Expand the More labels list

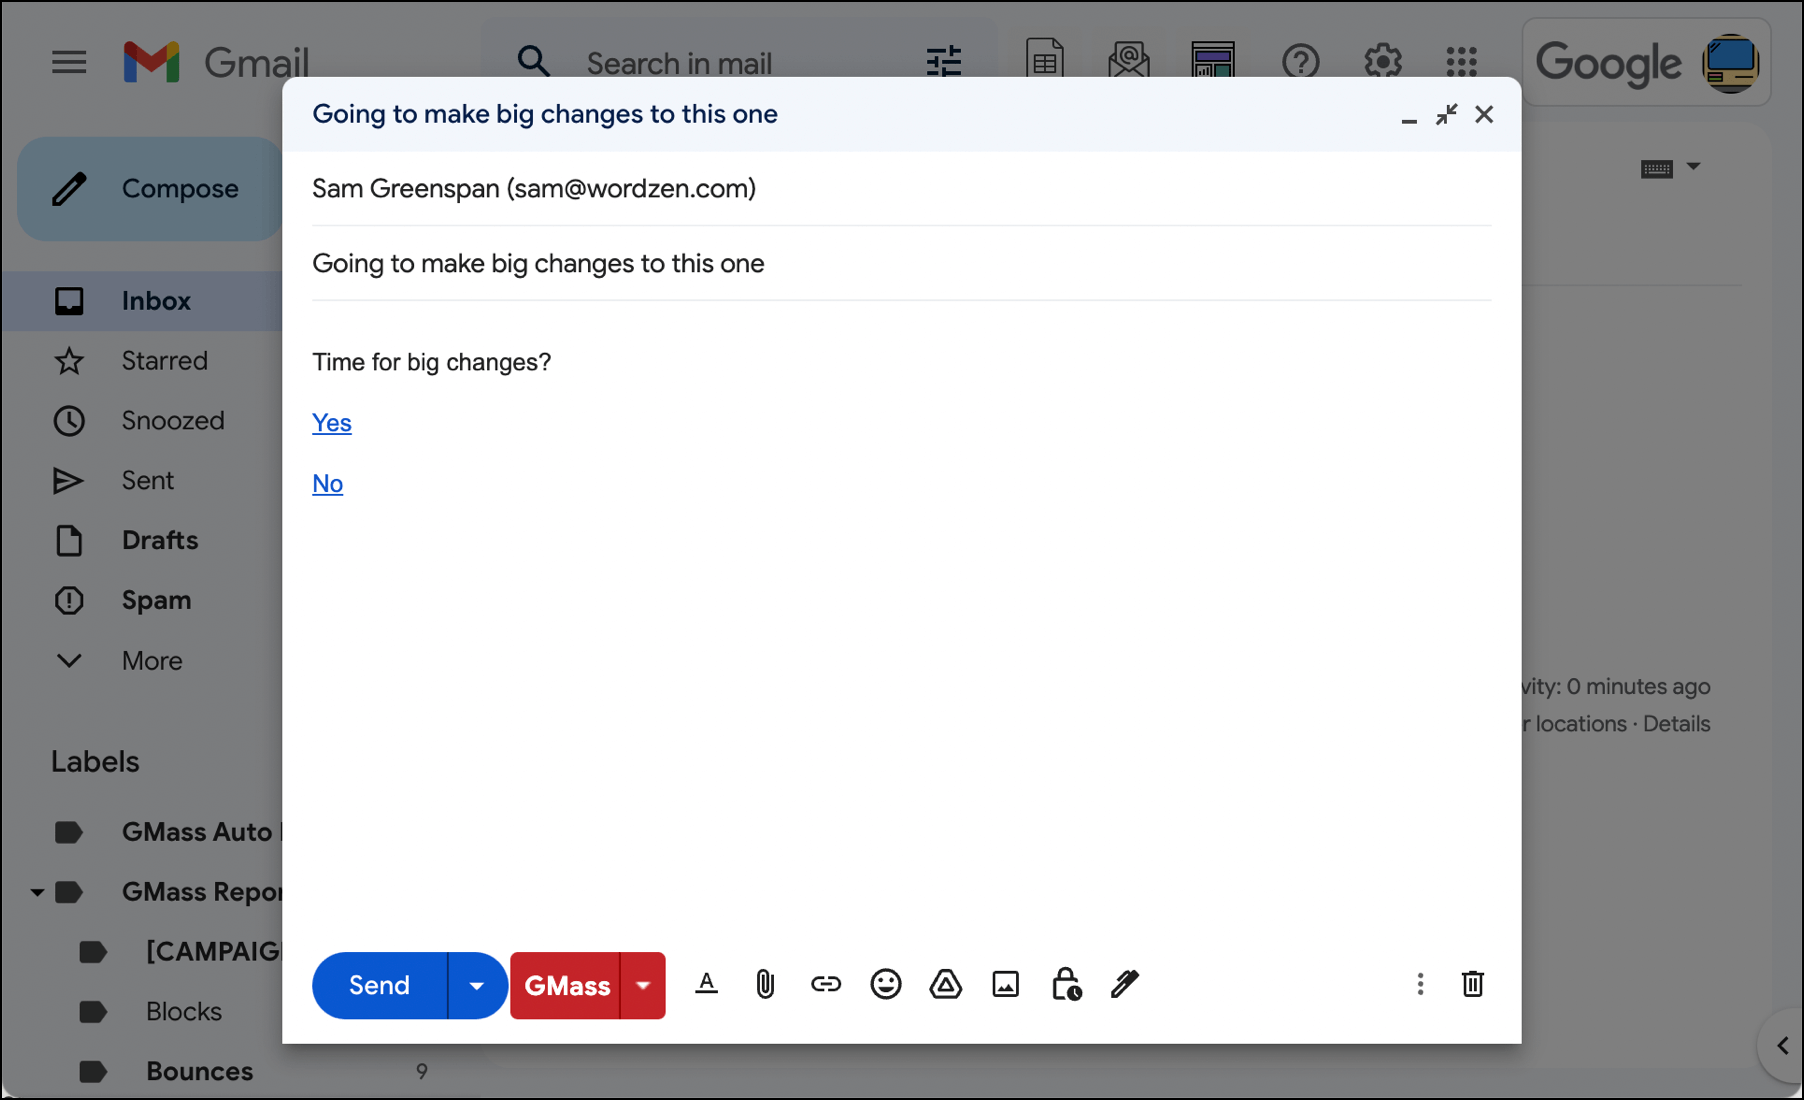(x=150, y=660)
